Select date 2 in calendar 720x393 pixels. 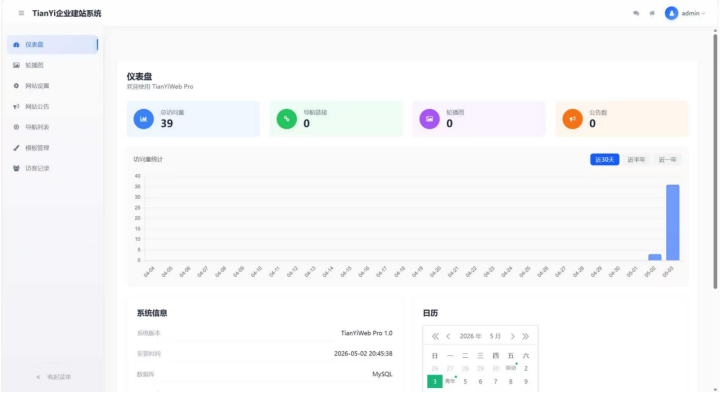point(526,368)
